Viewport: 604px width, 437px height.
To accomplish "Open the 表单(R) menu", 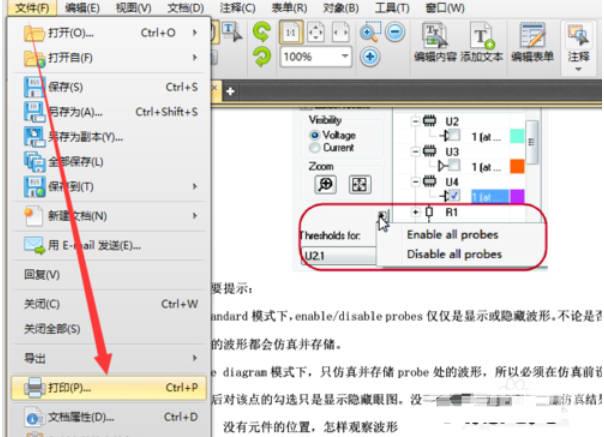I will [x=289, y=8].
